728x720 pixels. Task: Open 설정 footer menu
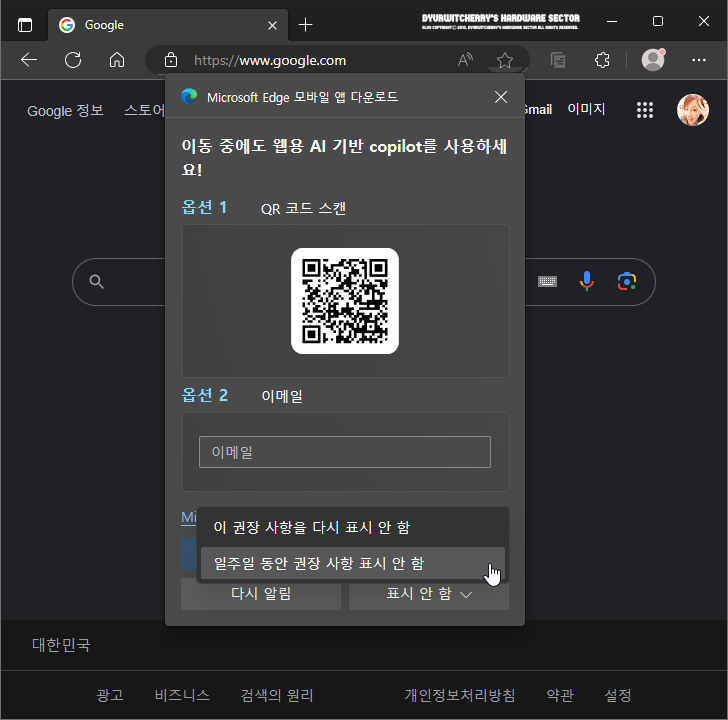[x=618, y=695]
